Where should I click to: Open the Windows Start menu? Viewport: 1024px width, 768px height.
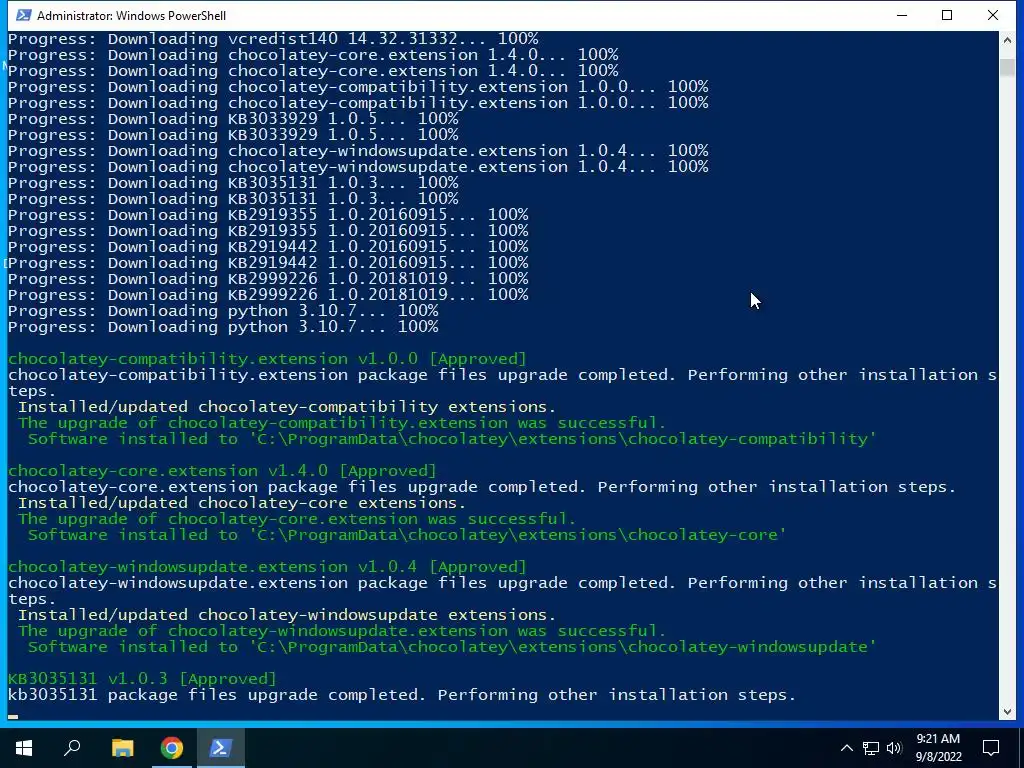pos(24,748)
